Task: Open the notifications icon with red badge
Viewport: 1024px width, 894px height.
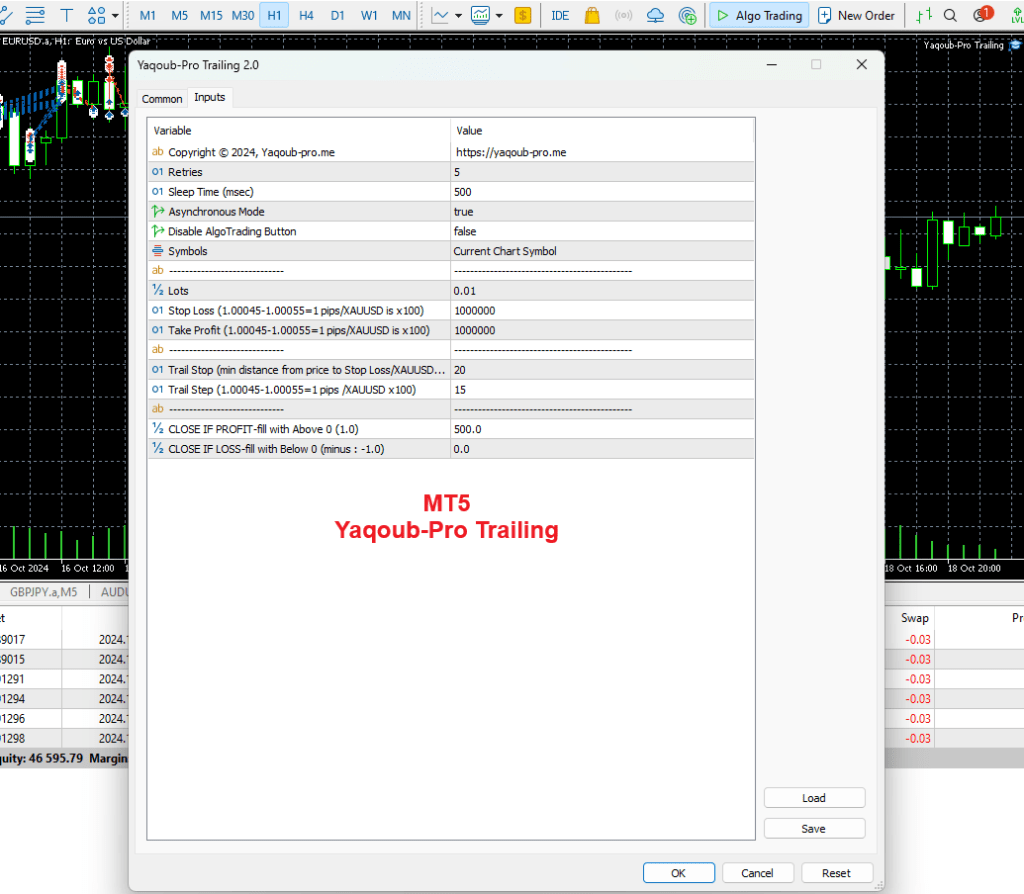Action: coord(982,15)
